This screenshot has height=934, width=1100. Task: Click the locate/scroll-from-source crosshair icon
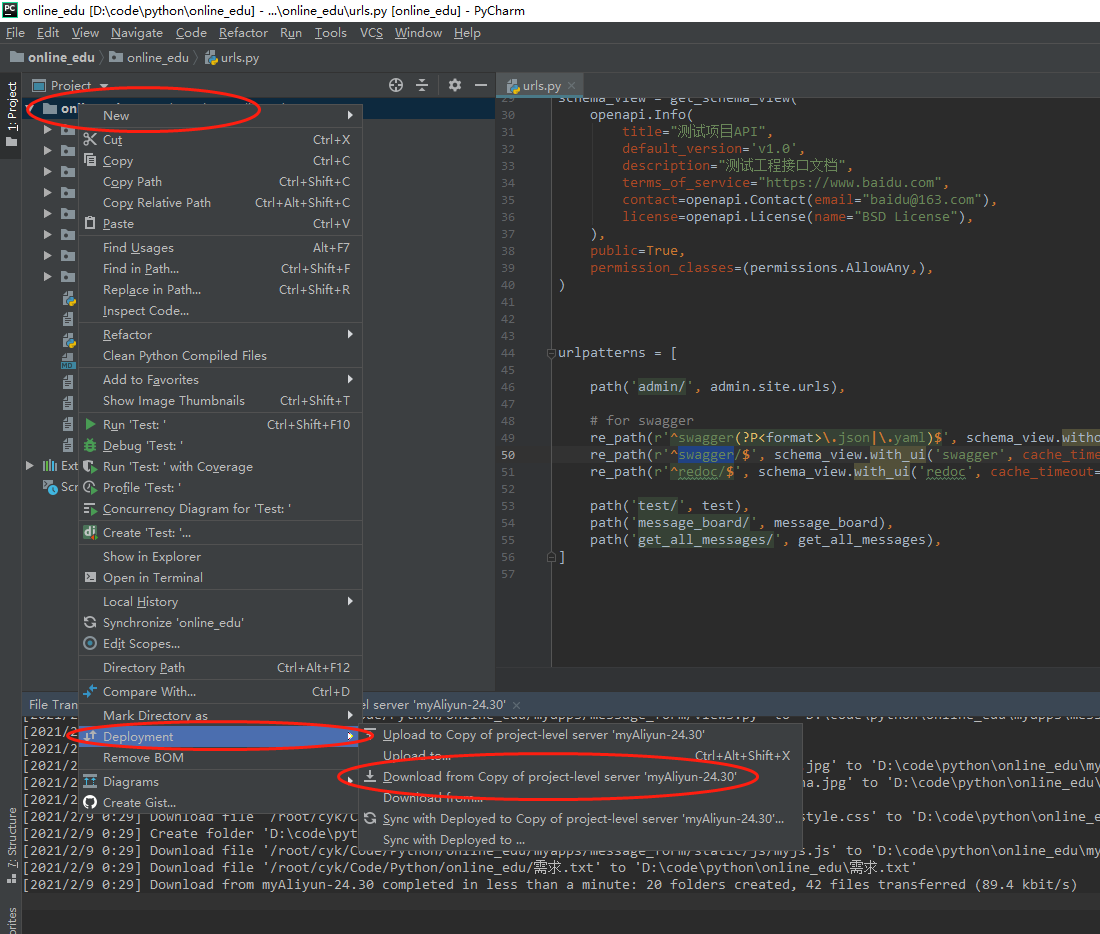(x=396, y=85)
